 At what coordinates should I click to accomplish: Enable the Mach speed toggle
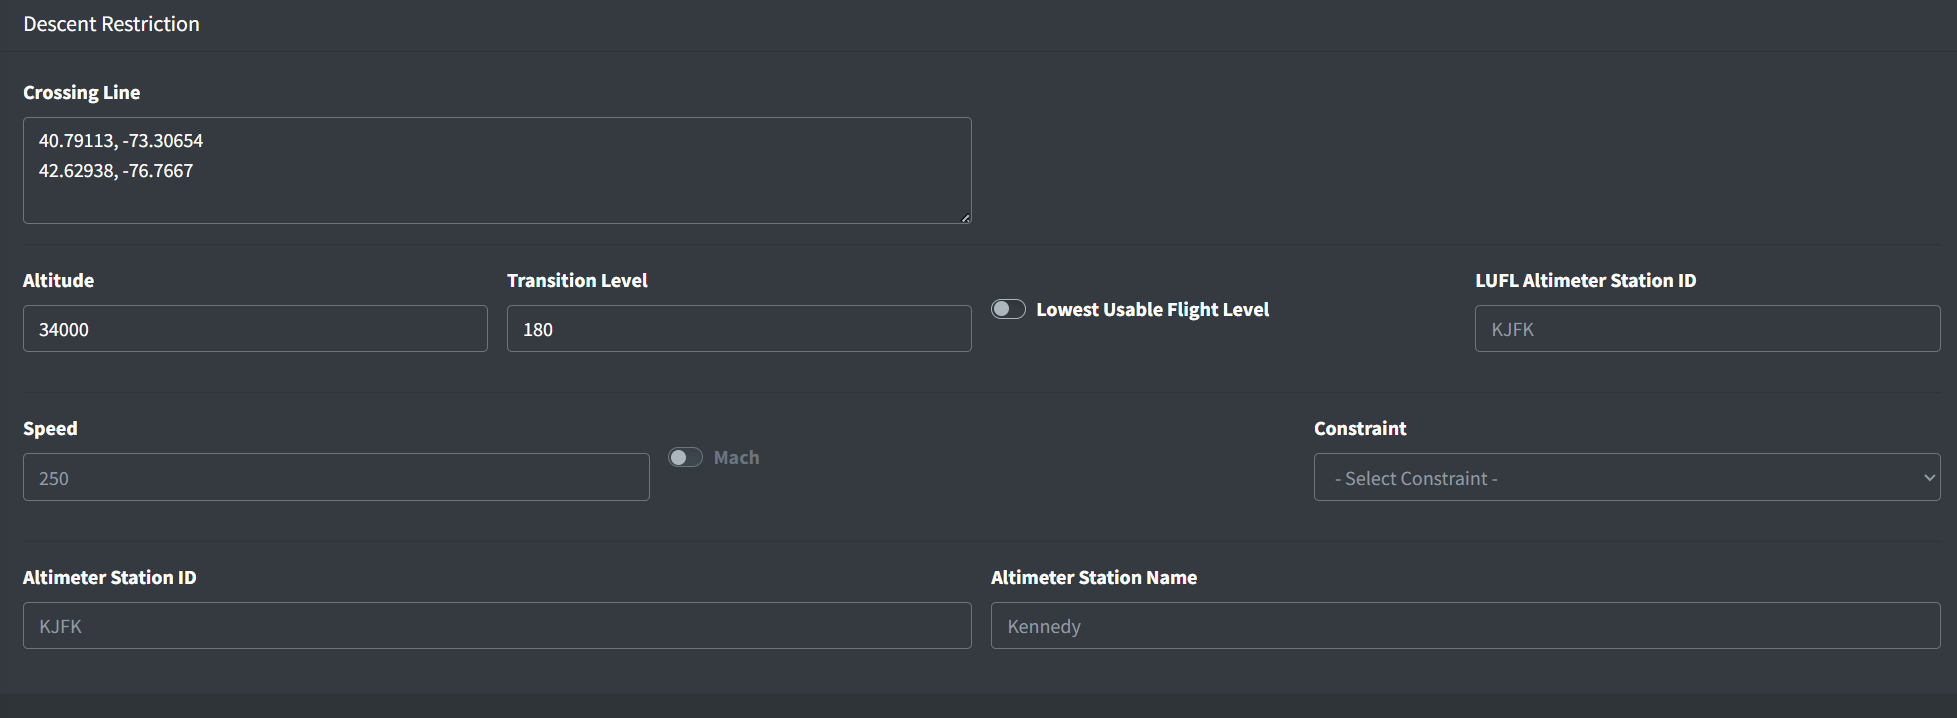coord(685,457)
